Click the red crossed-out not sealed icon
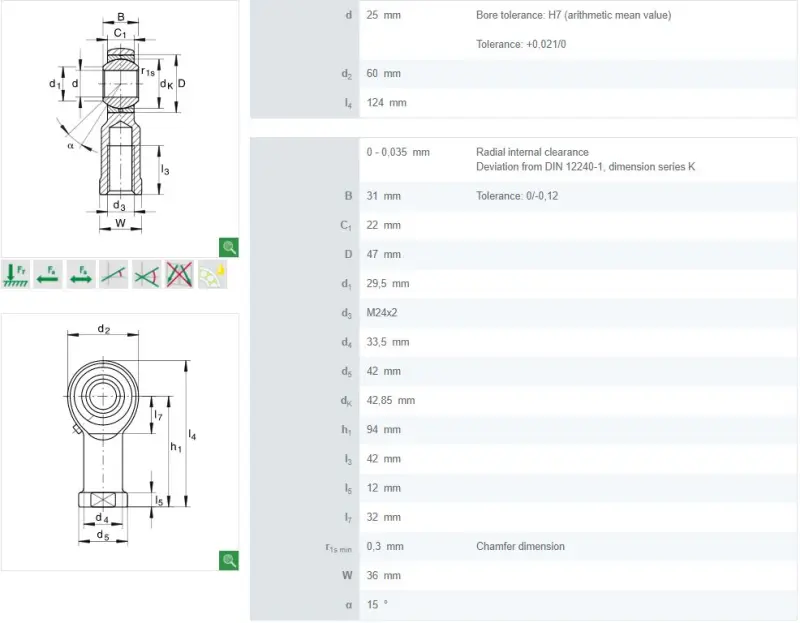The width and height of the screenshot is (800, 623). pyautogui.click(x=180, y=275)
